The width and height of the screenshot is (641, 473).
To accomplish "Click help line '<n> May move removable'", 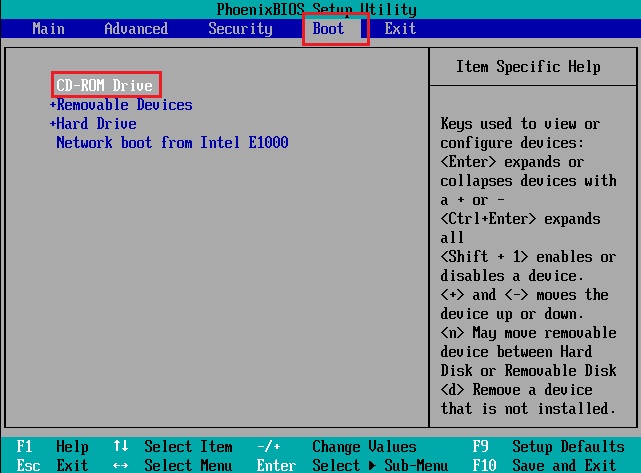I will click(528, 333).
